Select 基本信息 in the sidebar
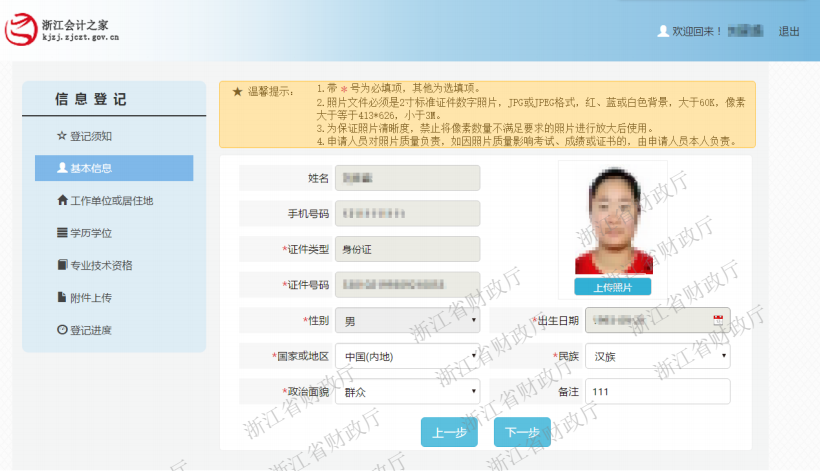 113,168
